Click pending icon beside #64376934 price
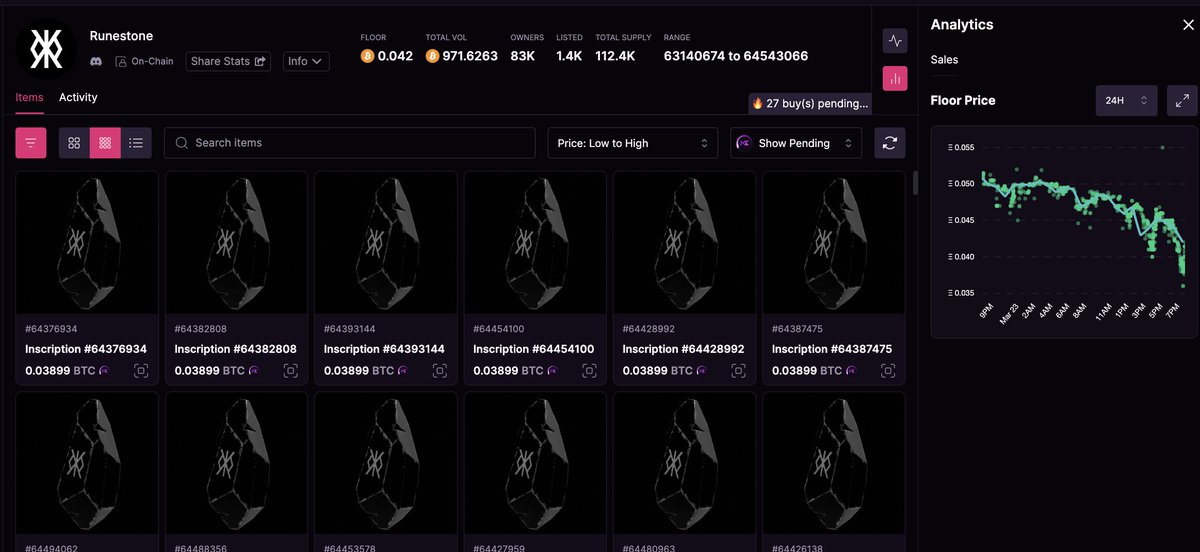The image size is (1200, 552). 105,371
